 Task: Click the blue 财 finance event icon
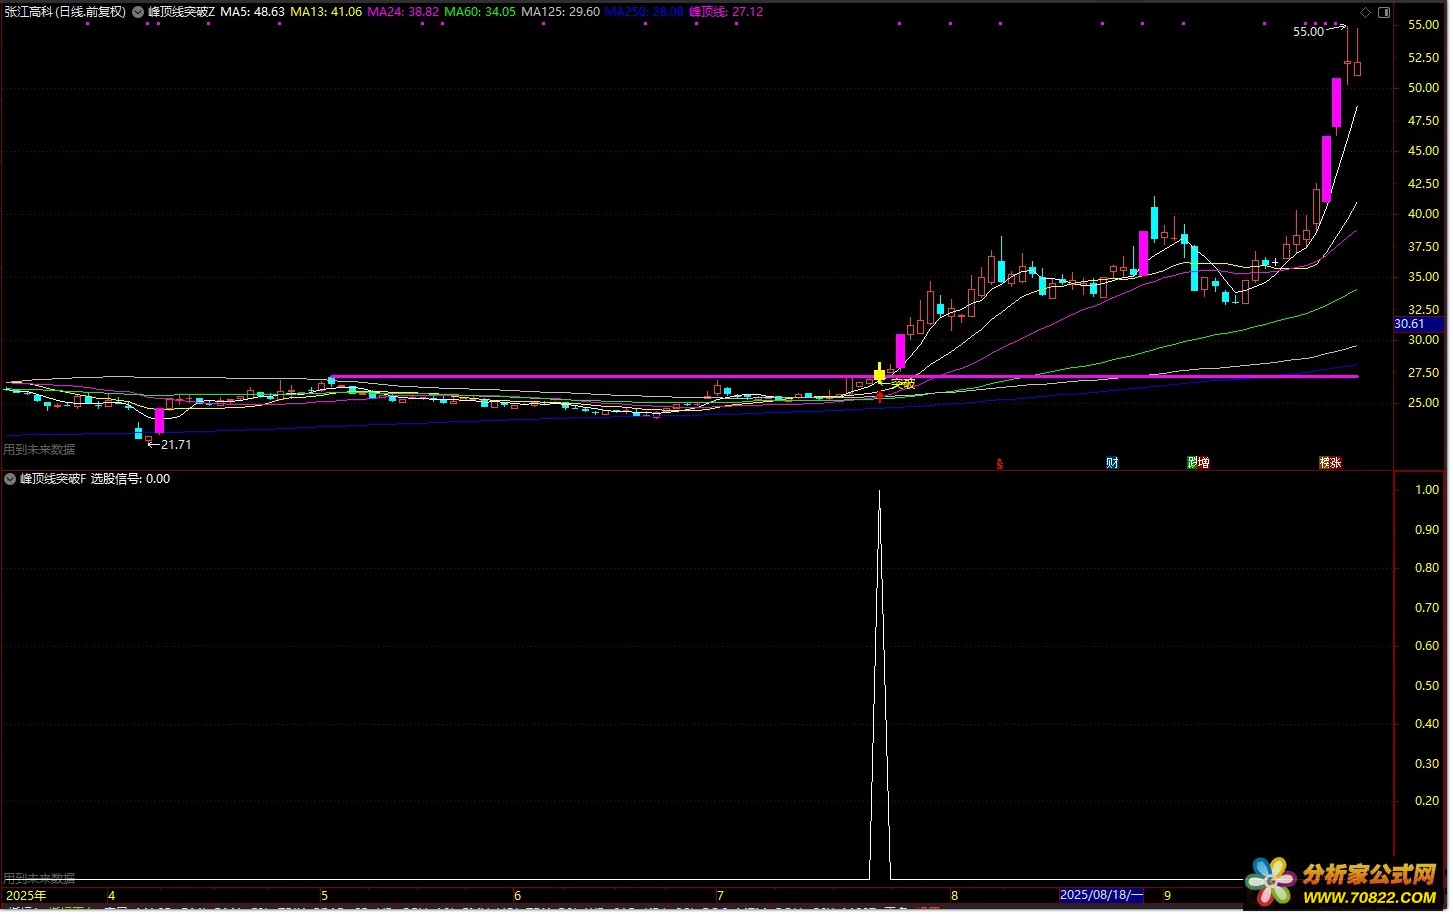click(1112, 463)
